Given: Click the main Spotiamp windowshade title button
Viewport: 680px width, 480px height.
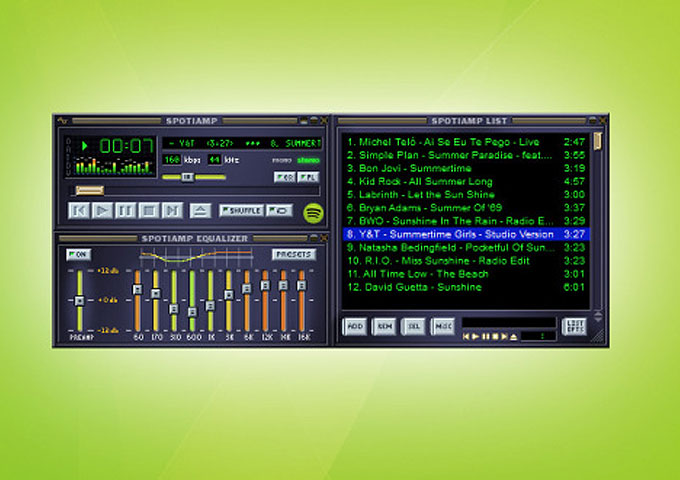Looking at the screenshot, I should [314, 121].
